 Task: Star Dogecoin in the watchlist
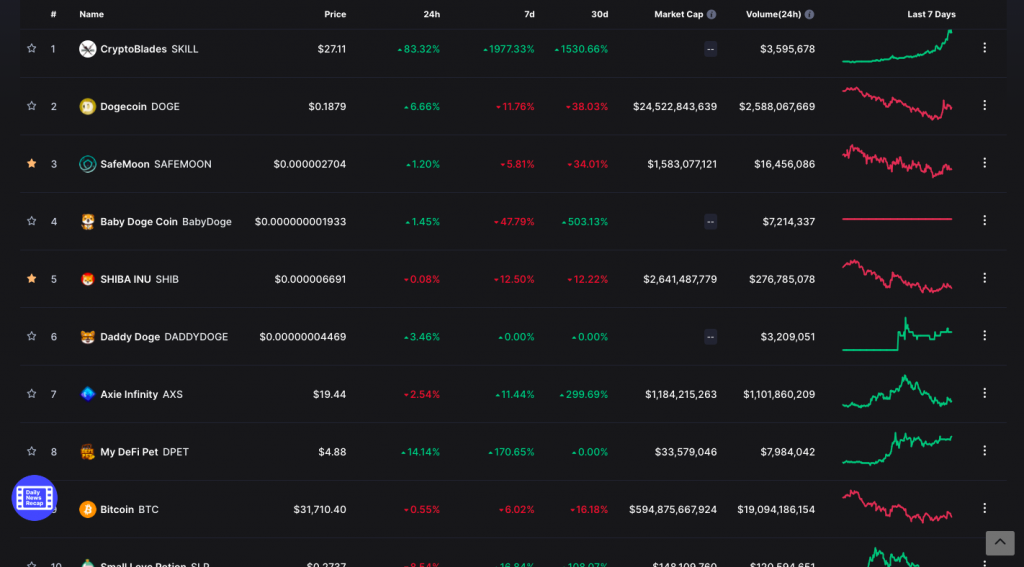click(x=31, y=106)
